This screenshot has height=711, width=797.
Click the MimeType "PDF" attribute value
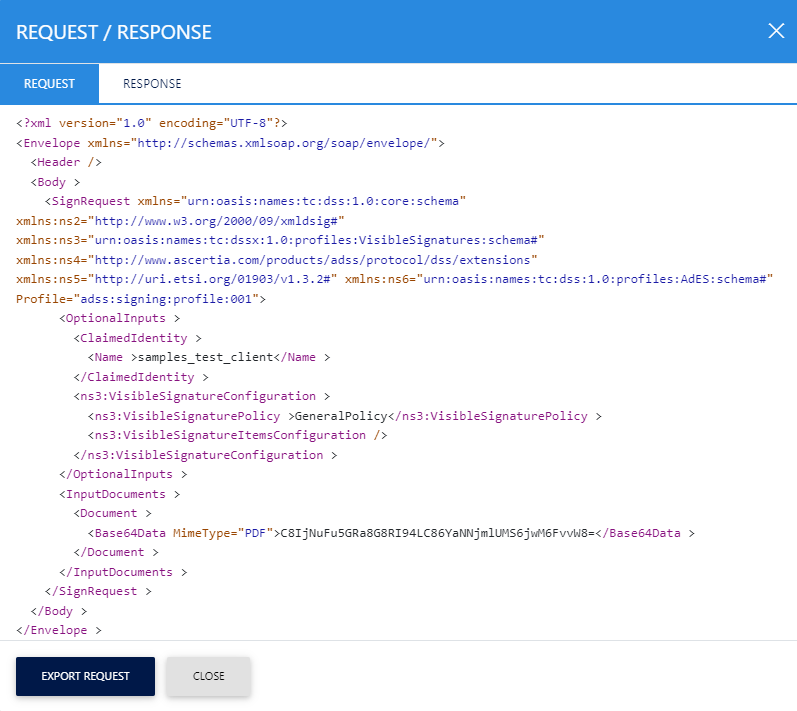pos(254,533)
